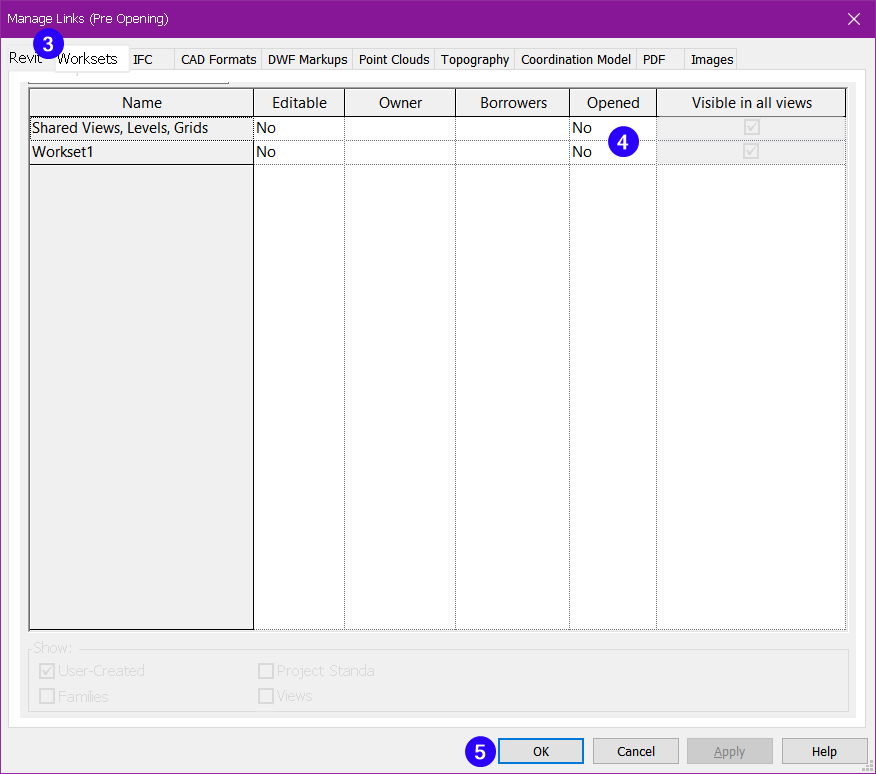Toggle visibility checkbox for Shared Views, Levels, Grids

click(751, 127)
